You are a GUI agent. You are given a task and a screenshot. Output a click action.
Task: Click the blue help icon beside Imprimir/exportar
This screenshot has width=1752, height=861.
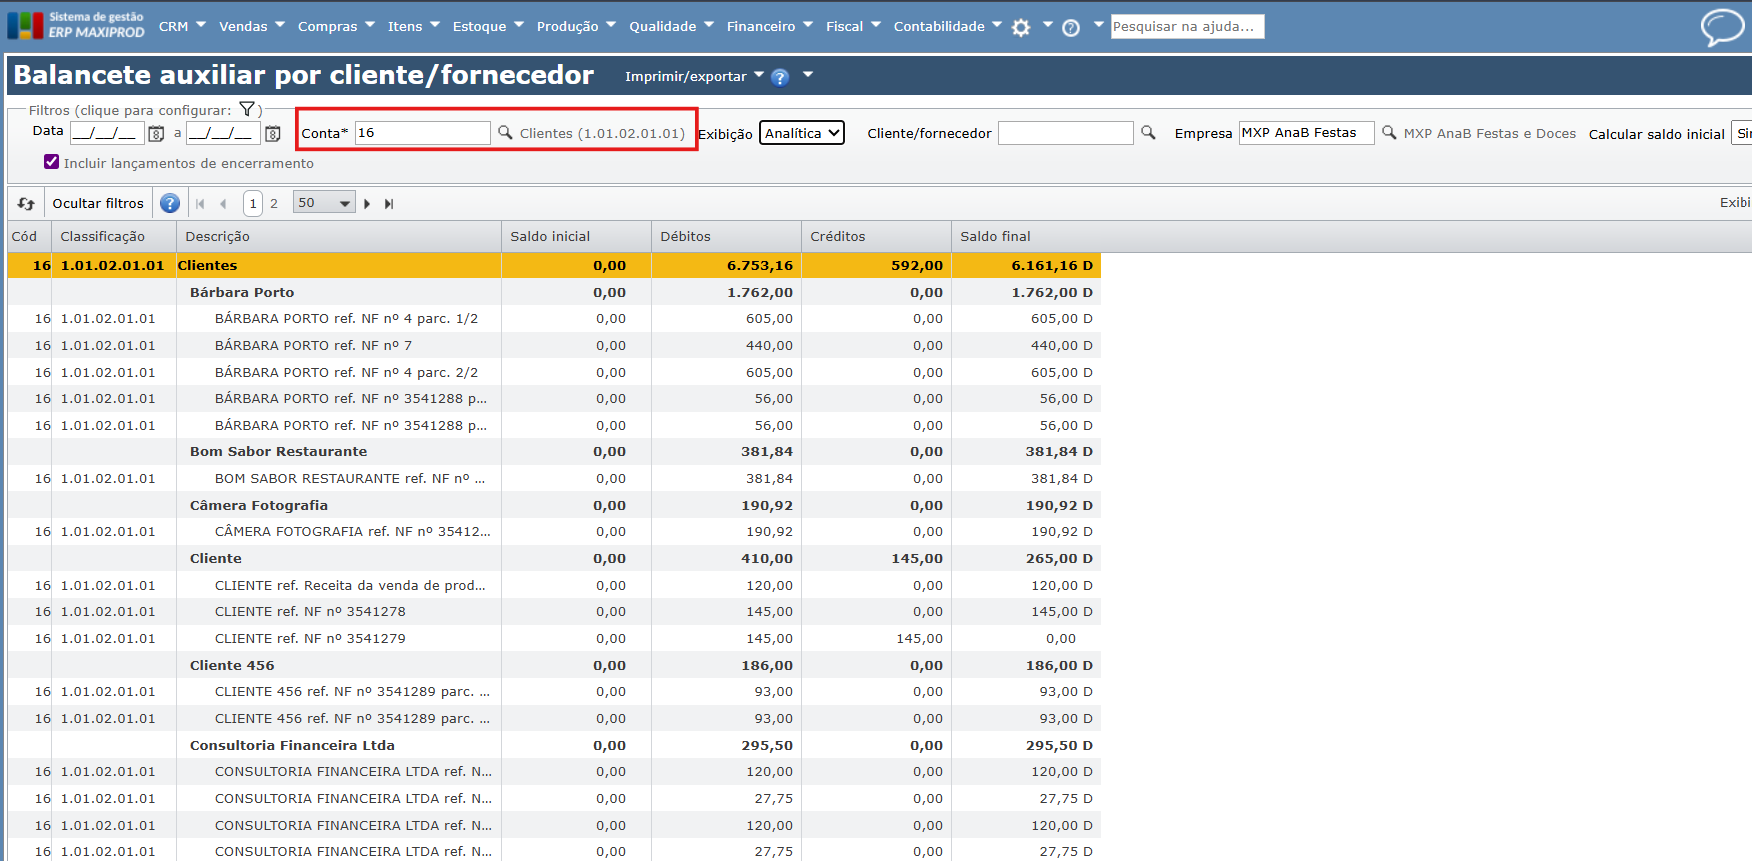click(780, 77)
